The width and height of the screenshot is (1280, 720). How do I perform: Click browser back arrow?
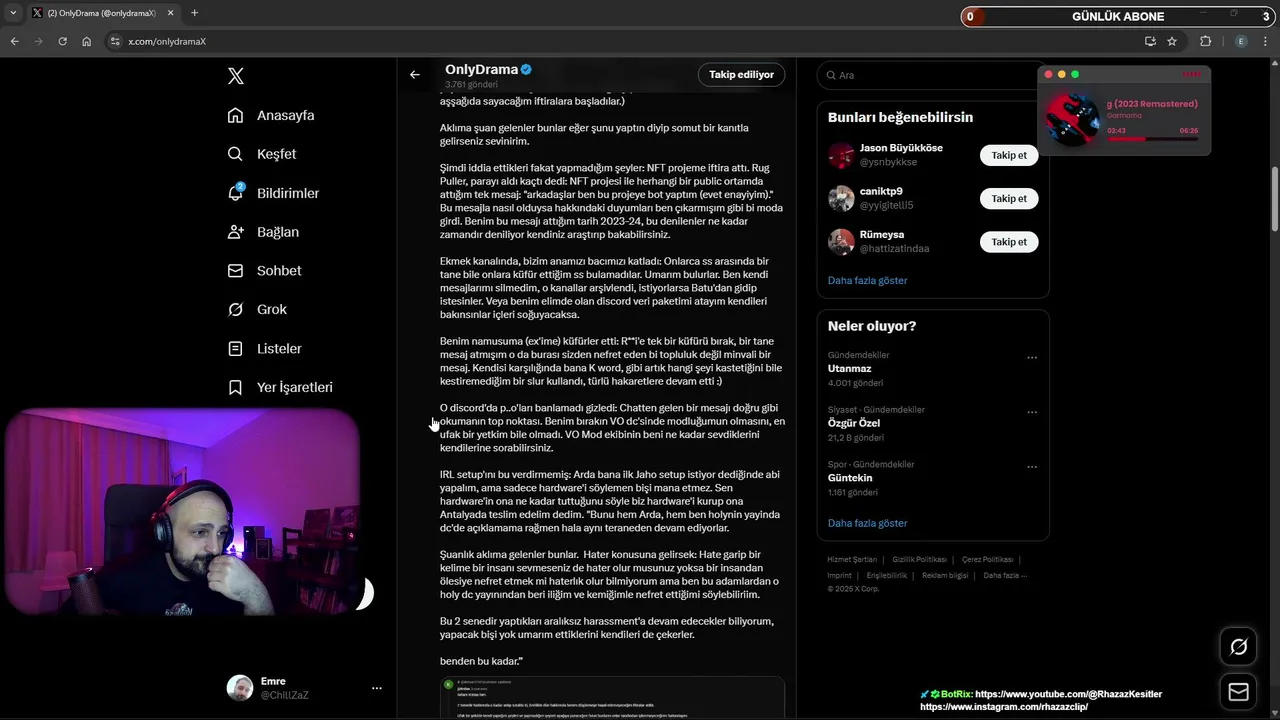[x=14, y=41]
